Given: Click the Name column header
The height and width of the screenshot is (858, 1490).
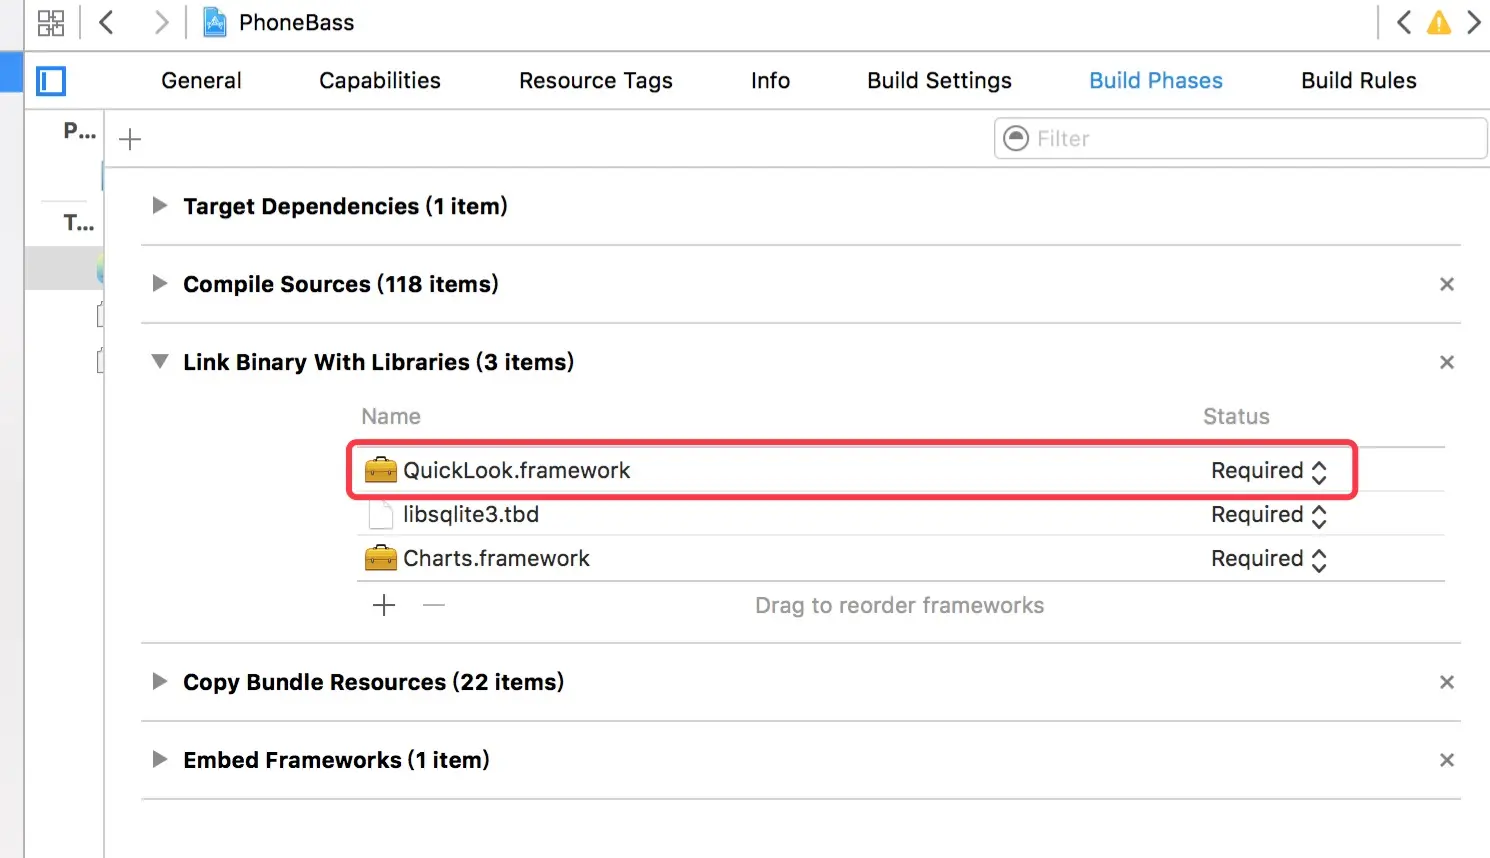Looking at the screenshot, I should (391, 416).
